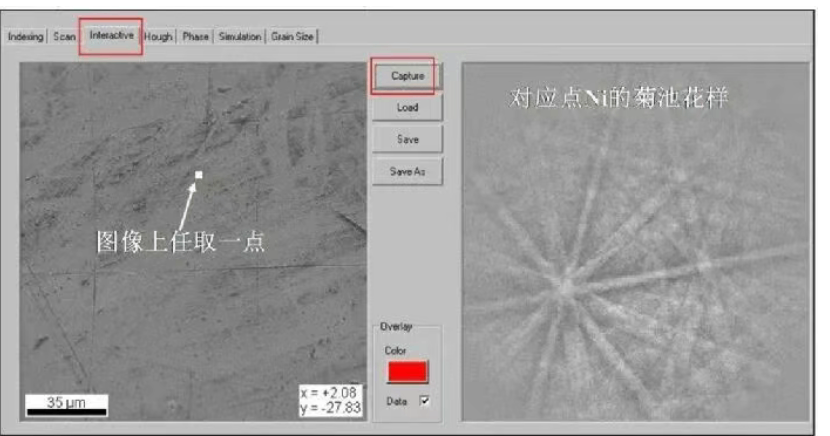Choose the Save As button
This screenshot has height=436, width=830.
pos(407,172)
